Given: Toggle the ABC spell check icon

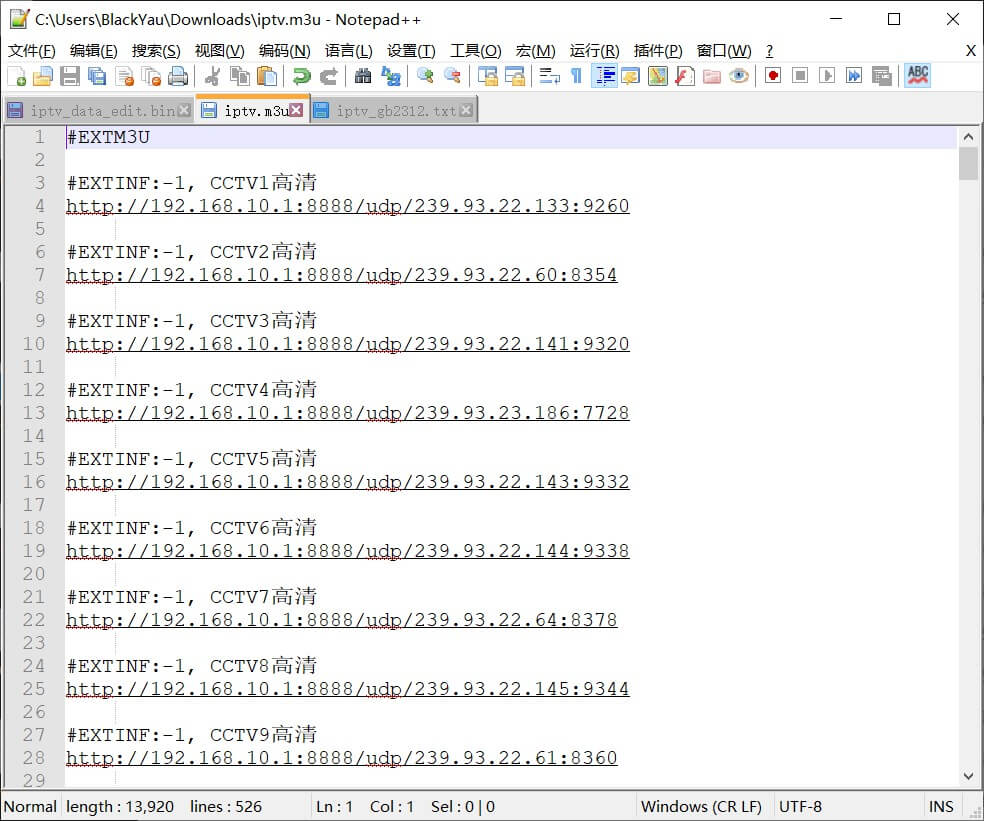Looking at the screenshot, I should 917,77.
